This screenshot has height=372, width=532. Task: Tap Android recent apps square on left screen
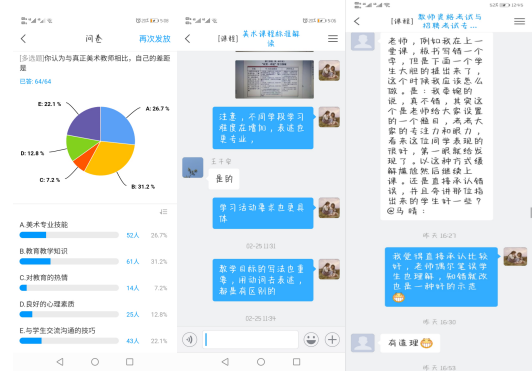130,362
